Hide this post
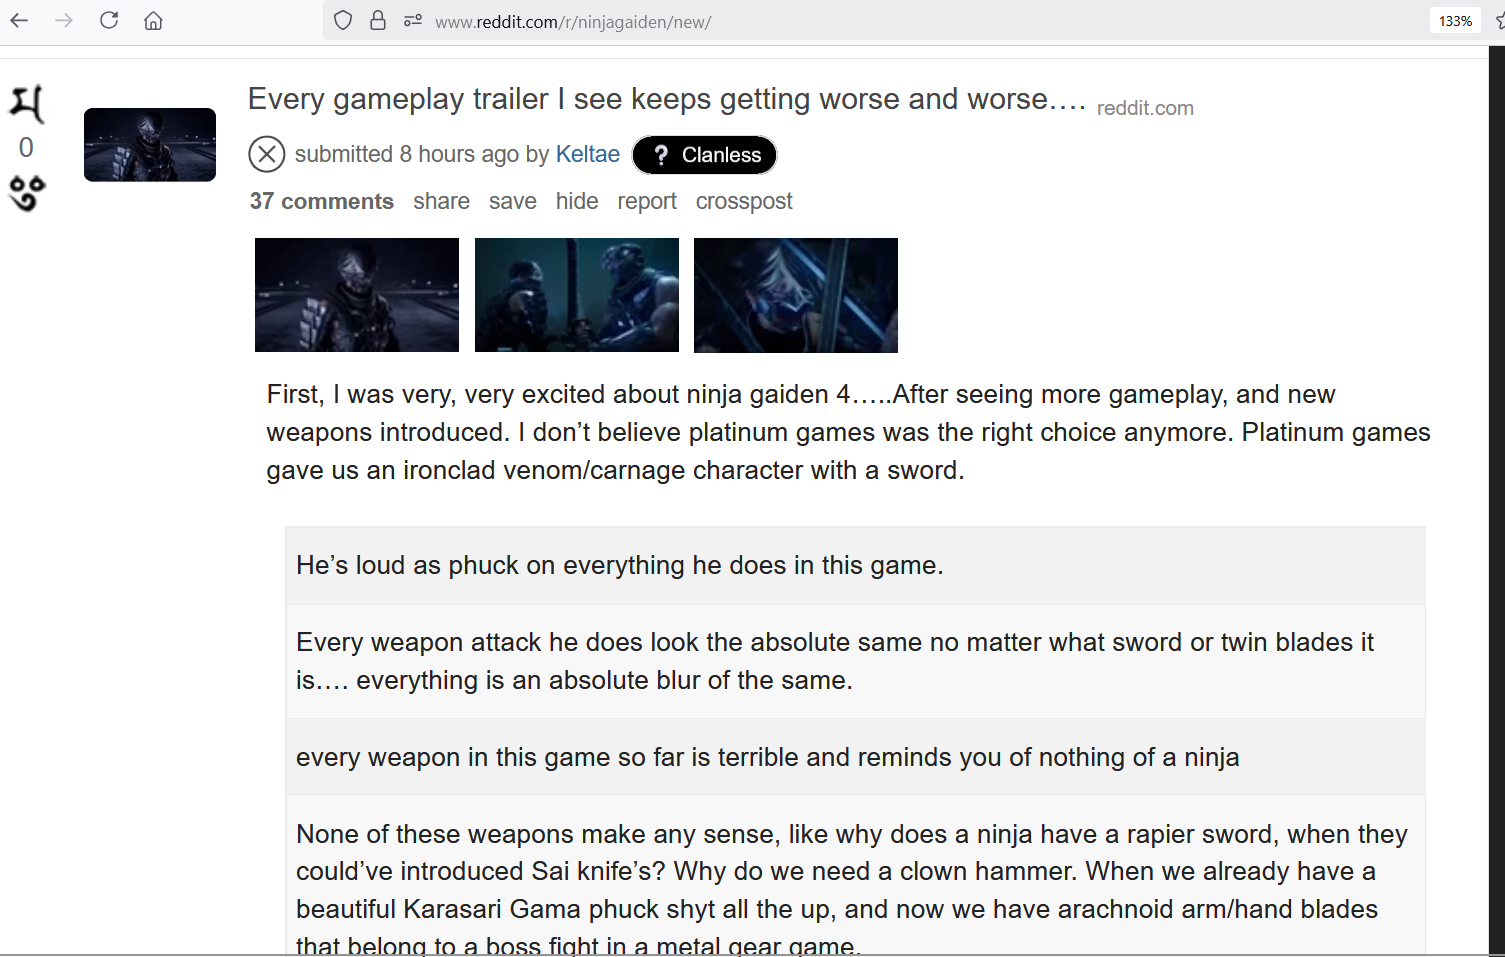Image resolution: width=1505 pixels, height=957 pixels. click(x=577, y=201)
